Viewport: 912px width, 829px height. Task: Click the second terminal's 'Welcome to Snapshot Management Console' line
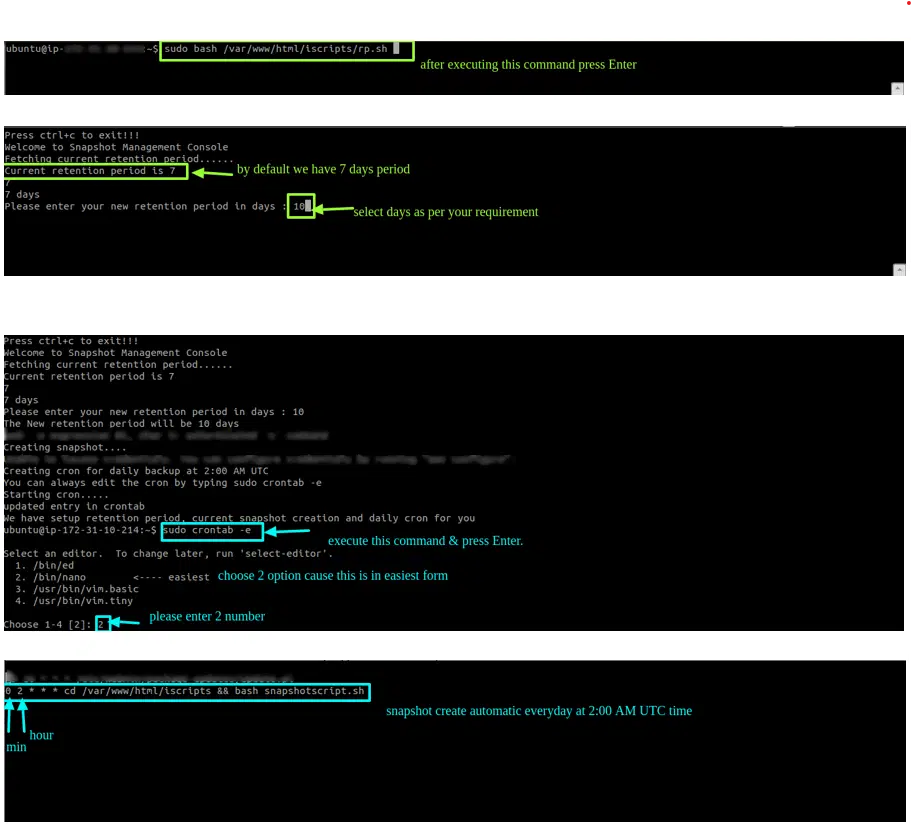(x=116, y=147)
